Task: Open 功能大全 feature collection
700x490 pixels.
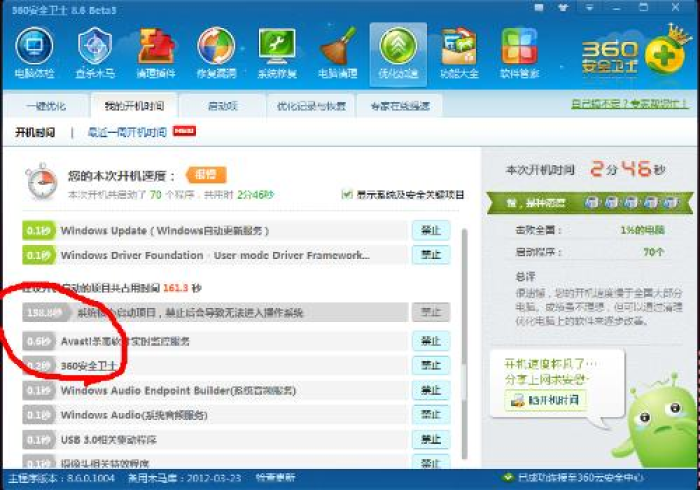Action: coord(459,54)
